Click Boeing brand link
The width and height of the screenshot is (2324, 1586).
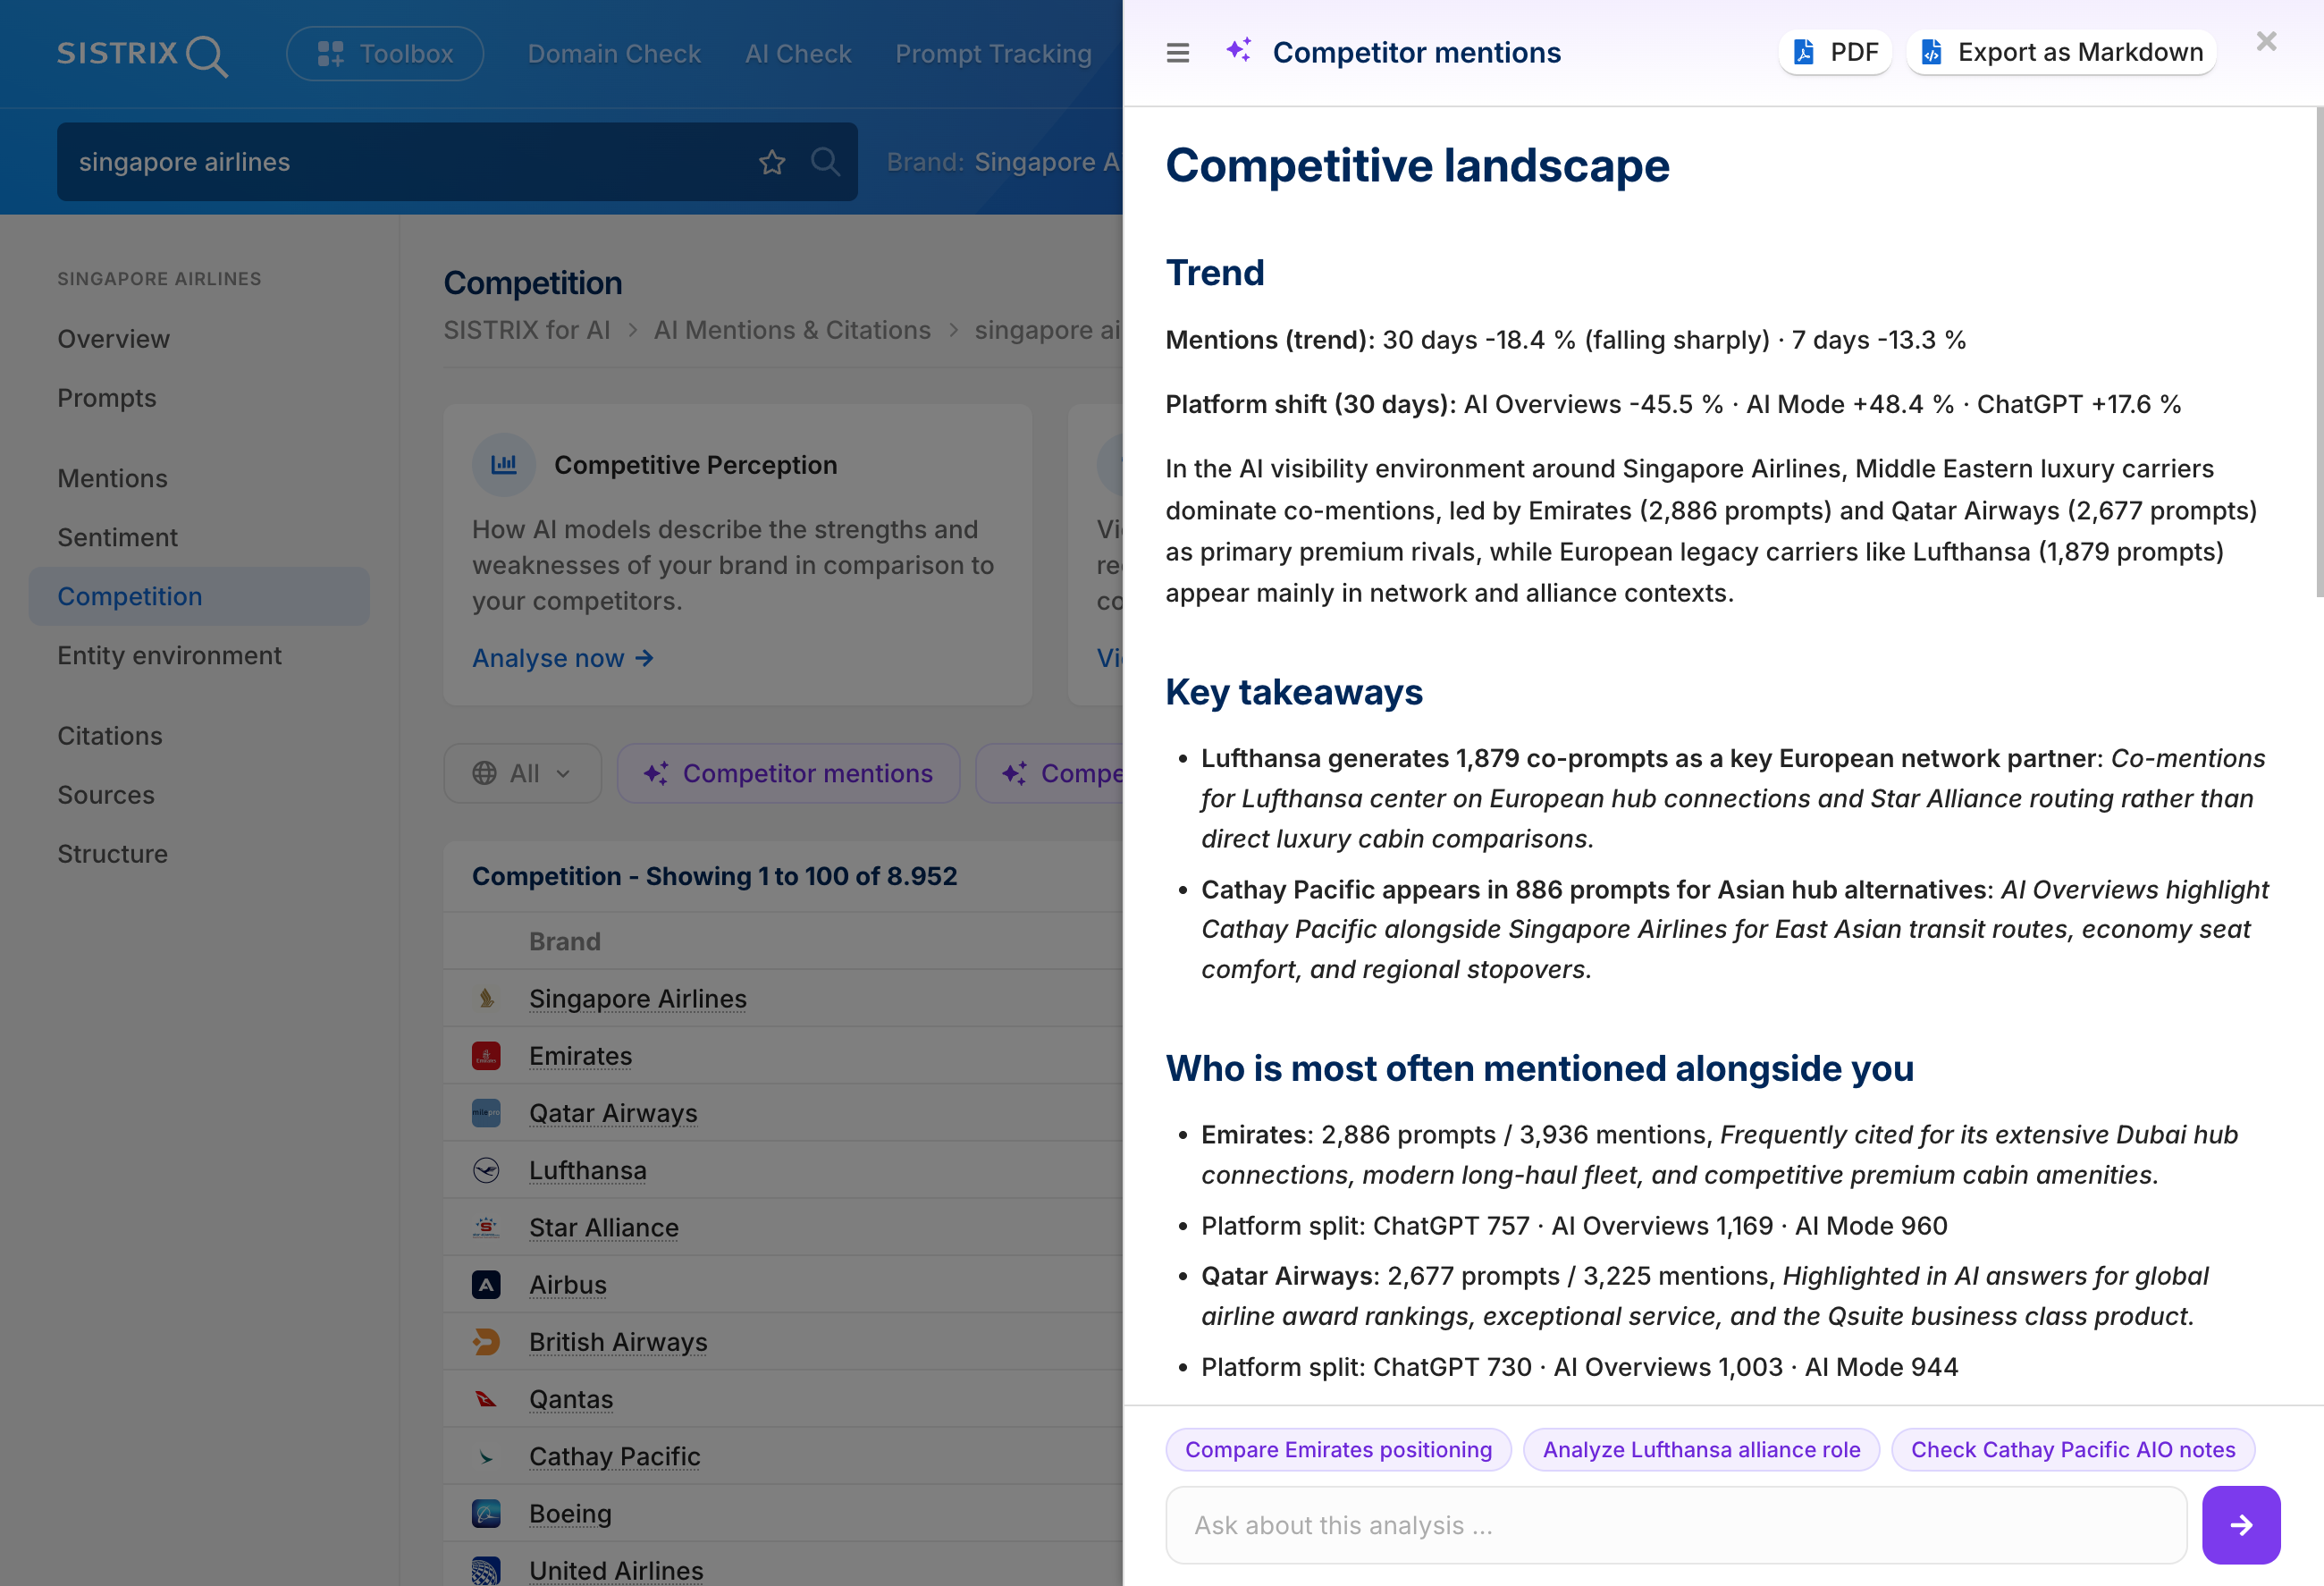569,1512
